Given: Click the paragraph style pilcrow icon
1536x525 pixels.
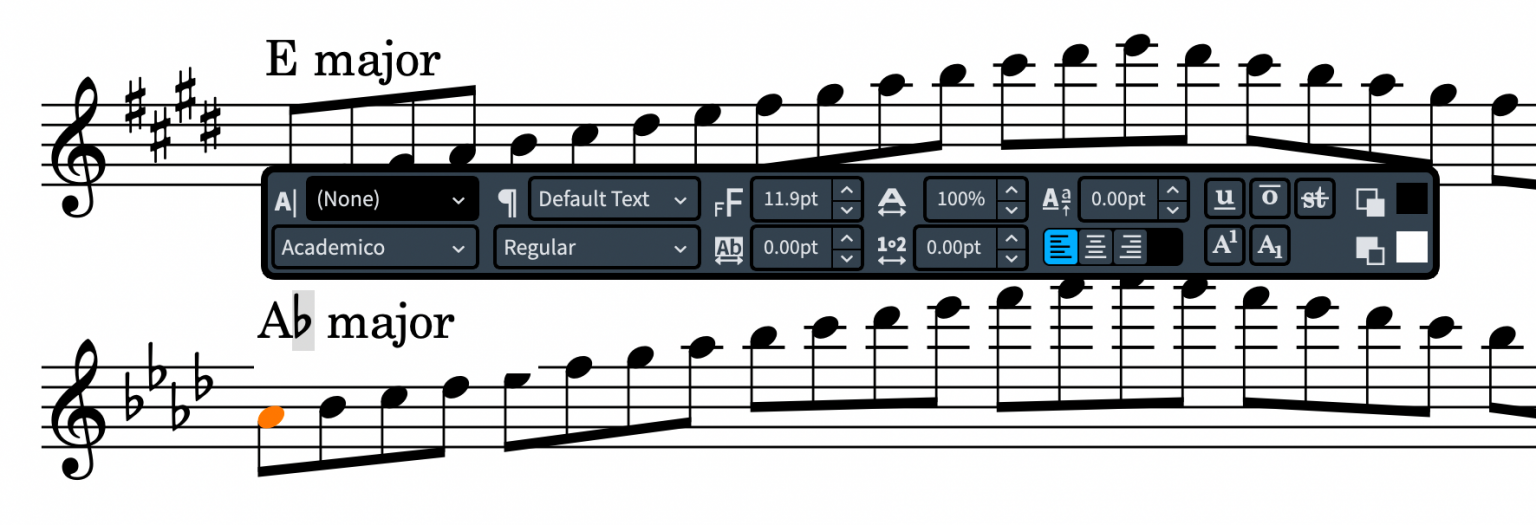Looking at the screenshot, I should (x=508, y=200).
